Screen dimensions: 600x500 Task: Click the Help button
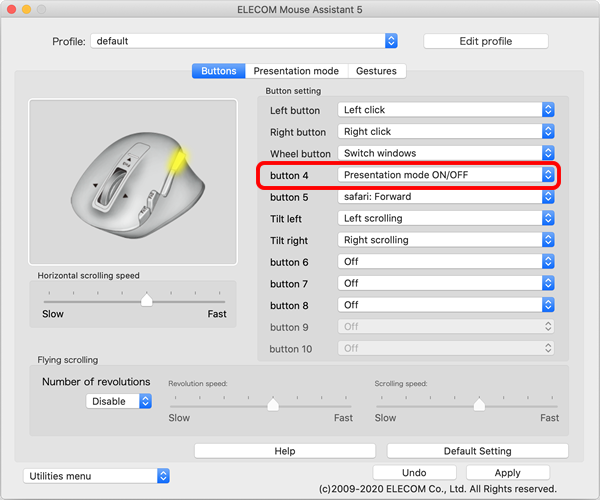click(x=285, y=451)
